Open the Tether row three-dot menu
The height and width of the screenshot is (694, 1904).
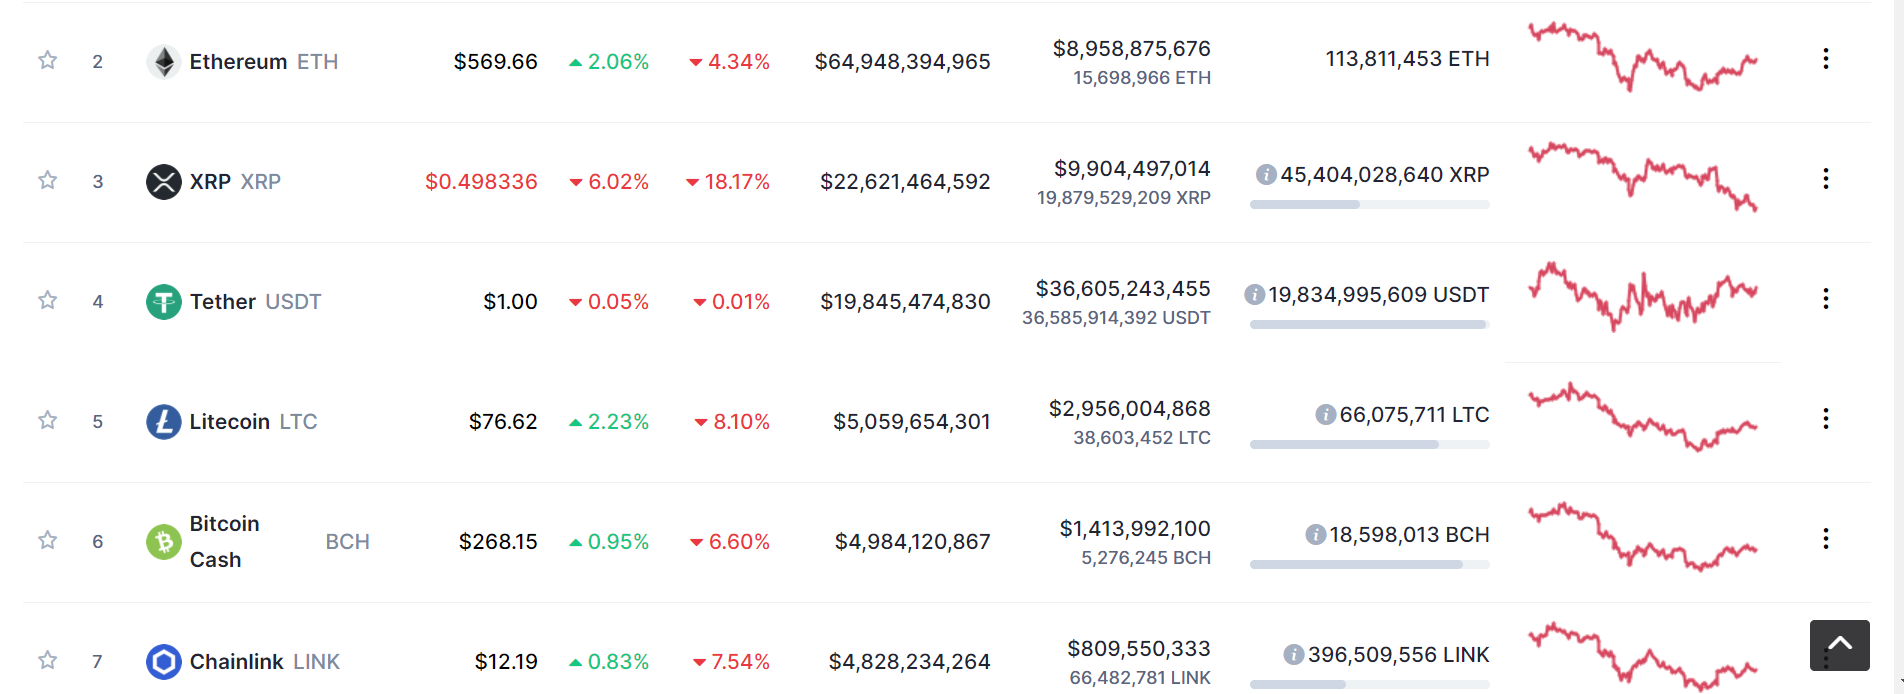pyautogui.click(x=1826, y=299)
